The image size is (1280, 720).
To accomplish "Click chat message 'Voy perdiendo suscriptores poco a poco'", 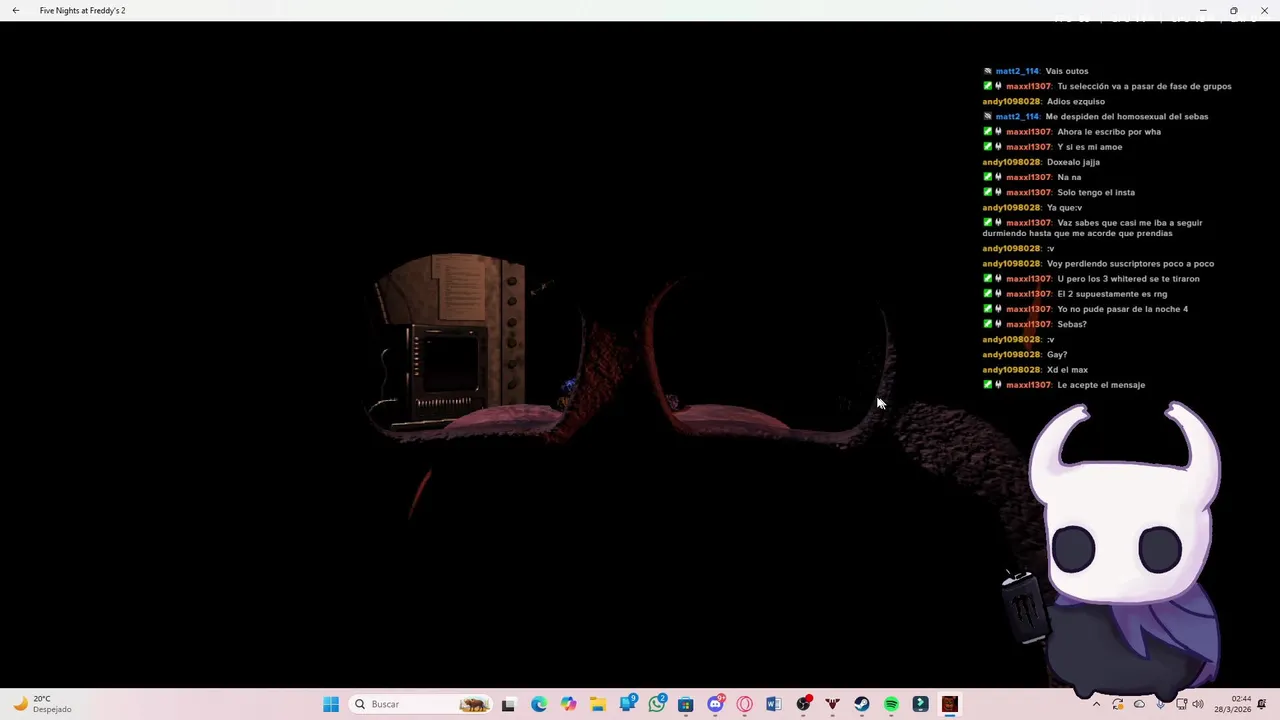I will [x=1130, y=263].
